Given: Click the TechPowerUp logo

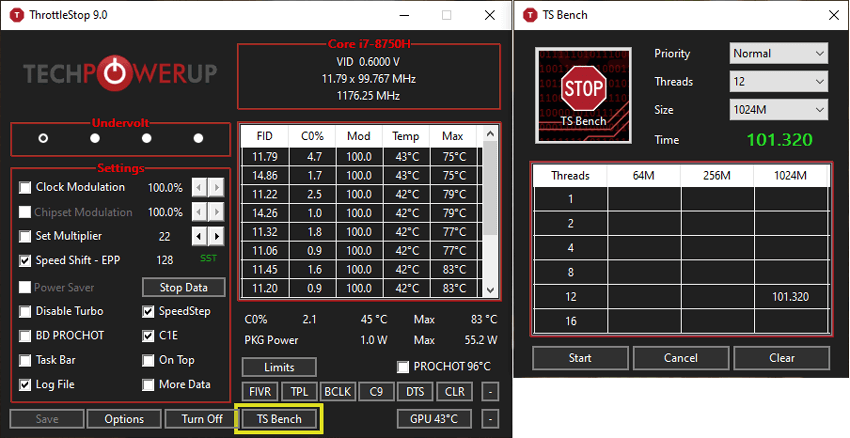Looking at the screenshot, I should point(119,75).
